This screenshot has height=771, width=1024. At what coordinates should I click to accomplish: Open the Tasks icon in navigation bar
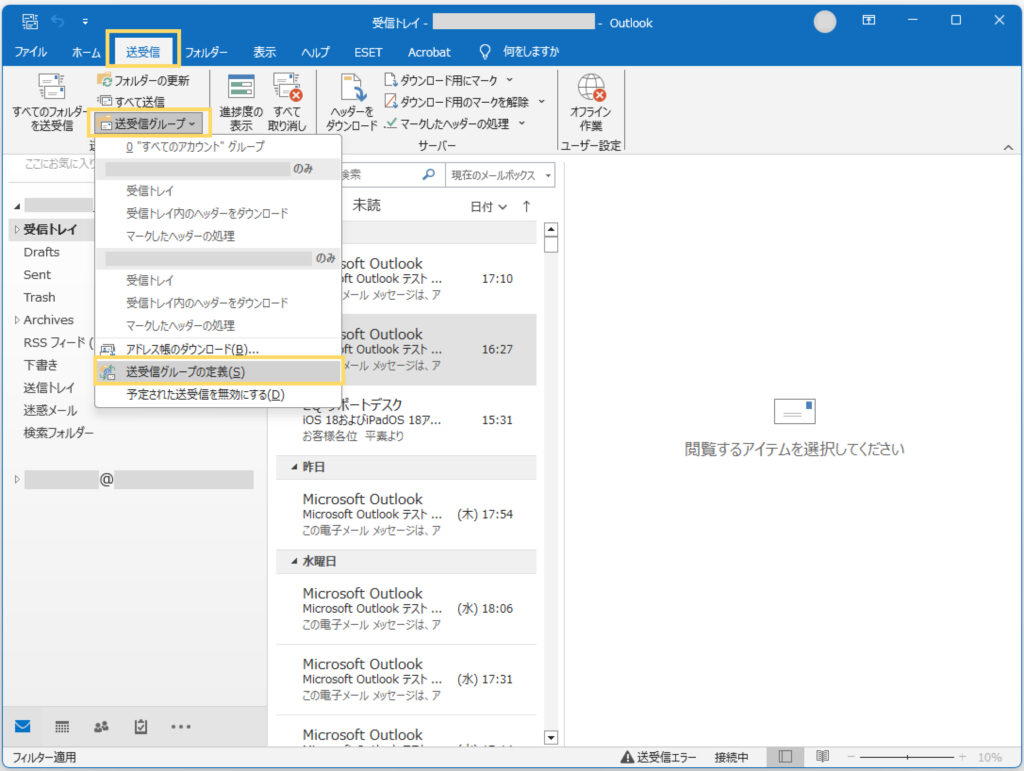coord(141,727)
